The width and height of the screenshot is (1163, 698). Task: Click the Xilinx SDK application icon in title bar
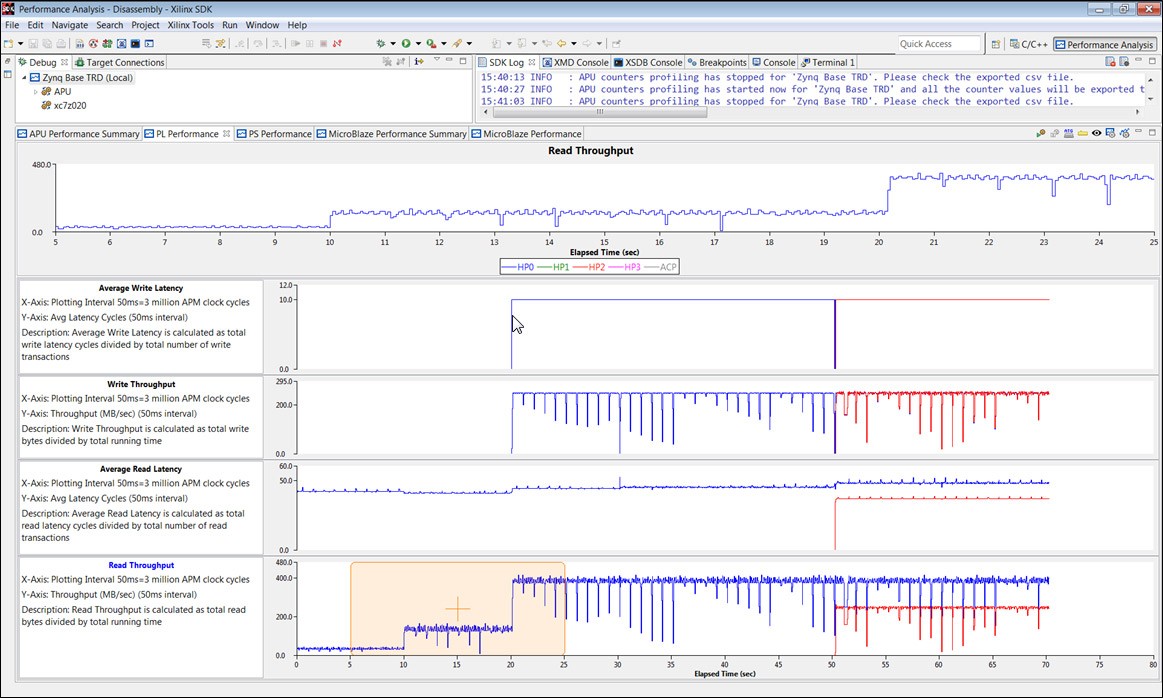(x=8, y=9)
